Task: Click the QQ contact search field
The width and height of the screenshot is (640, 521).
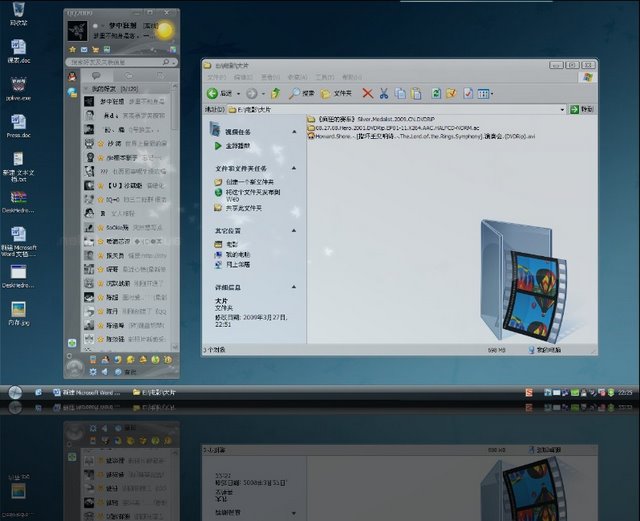Action: coord(117,62)
